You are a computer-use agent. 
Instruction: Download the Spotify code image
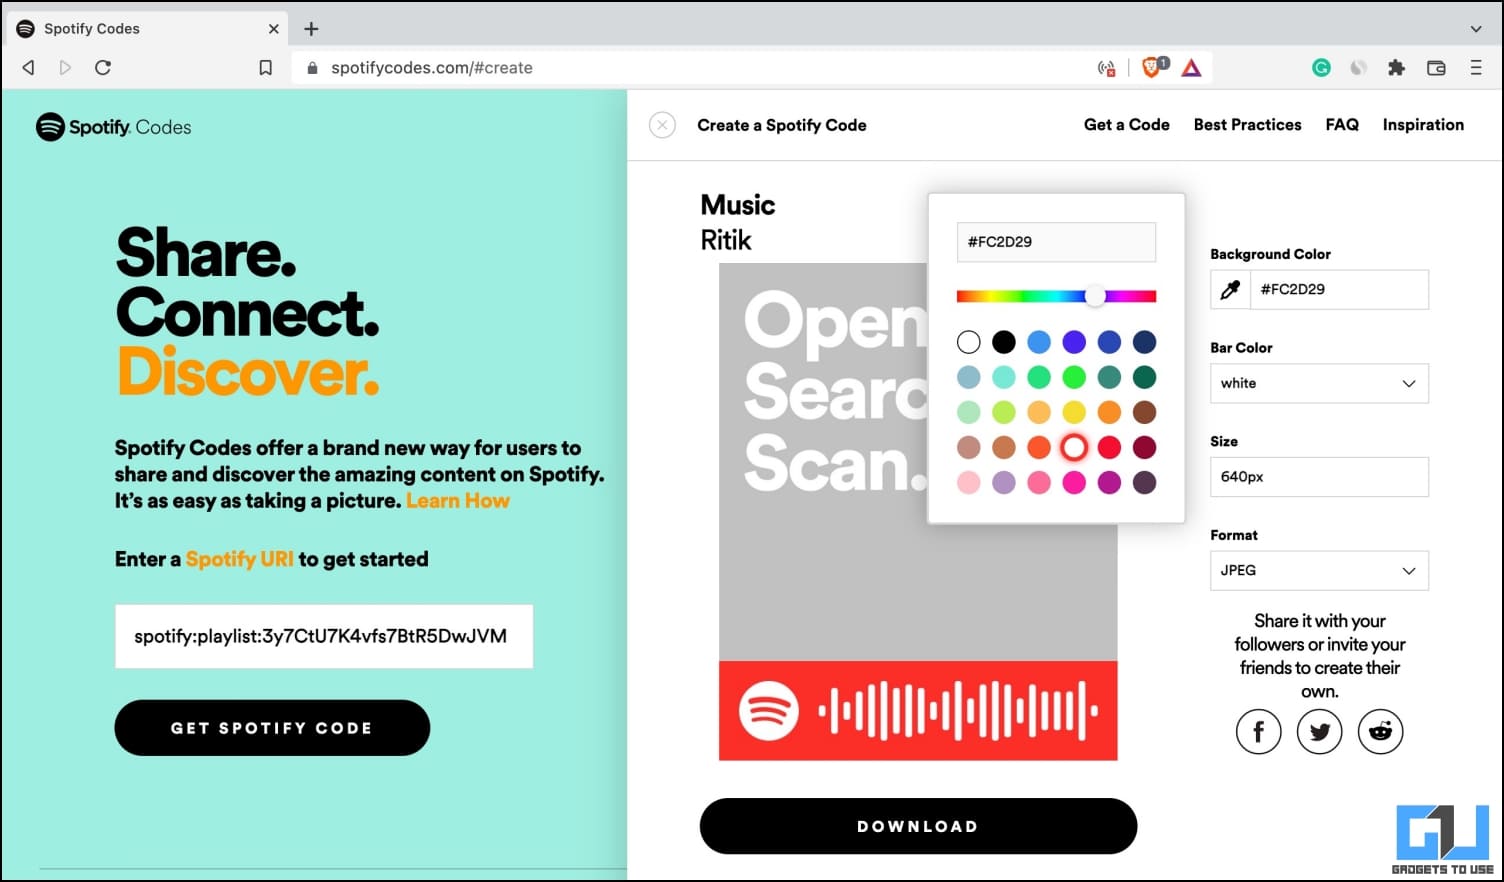tap(918, 826)
